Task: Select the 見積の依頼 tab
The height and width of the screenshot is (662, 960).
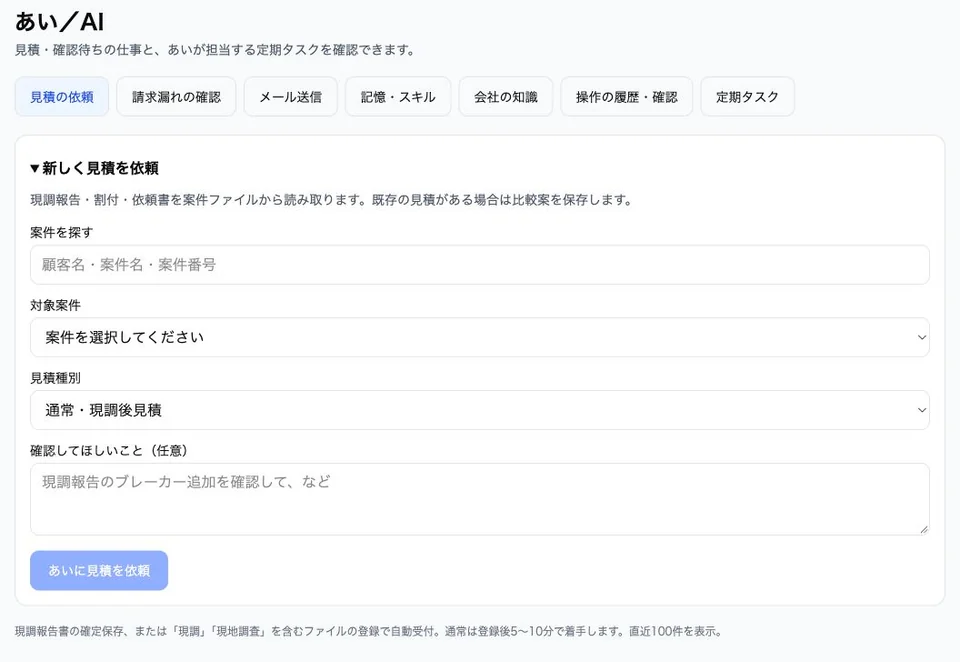Action: (62, 97)
